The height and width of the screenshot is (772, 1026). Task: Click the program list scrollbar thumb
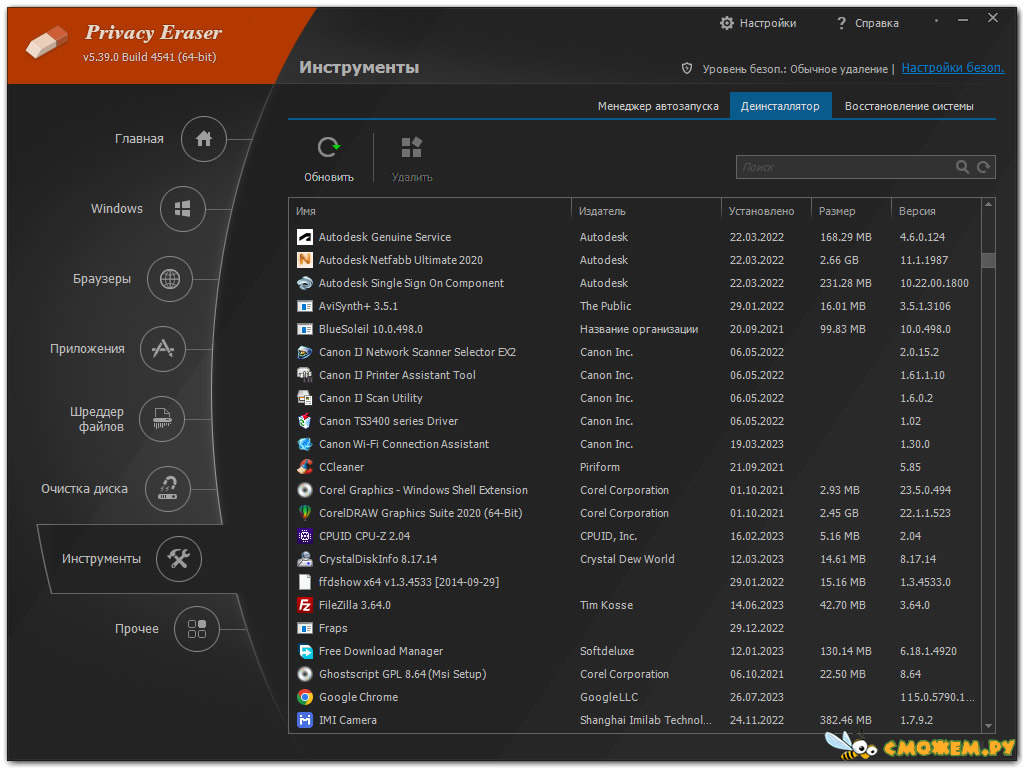[988, 260]
